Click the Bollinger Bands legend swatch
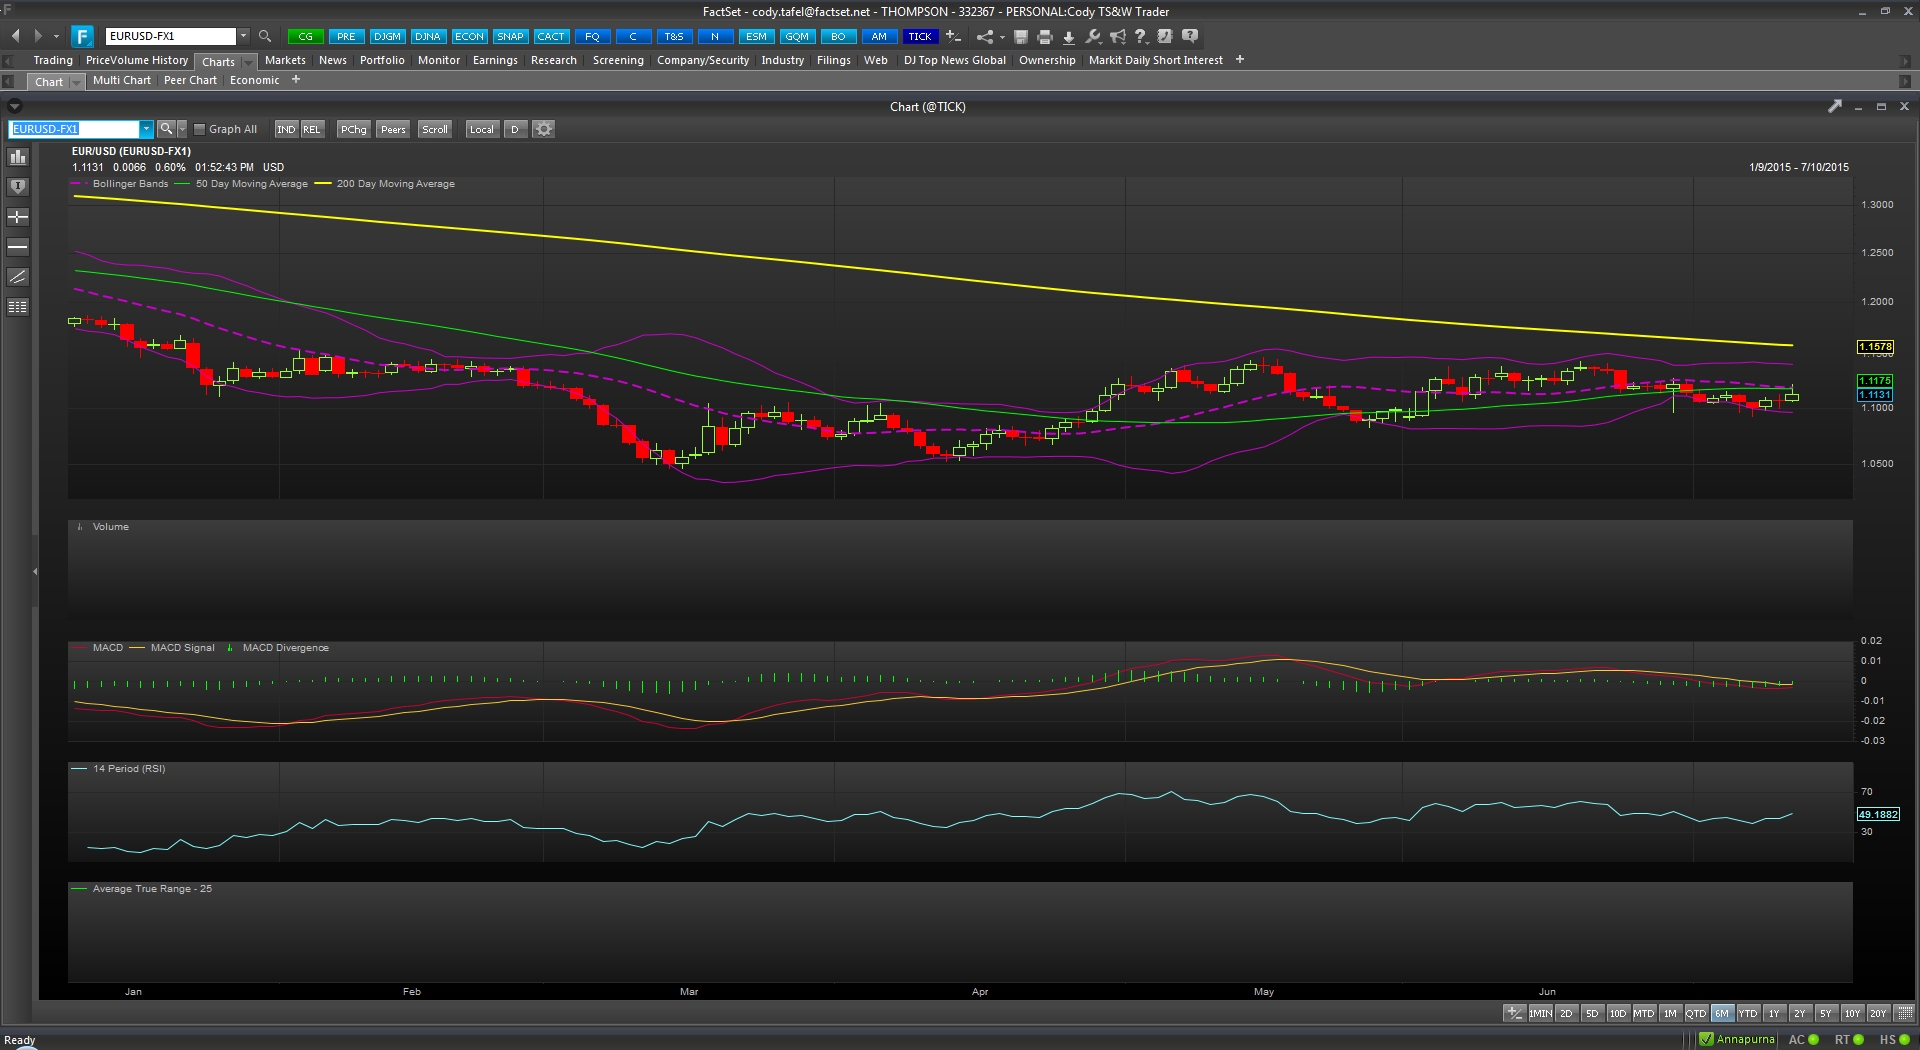This screenshot has height=1050, width=1920. (79, 184)
